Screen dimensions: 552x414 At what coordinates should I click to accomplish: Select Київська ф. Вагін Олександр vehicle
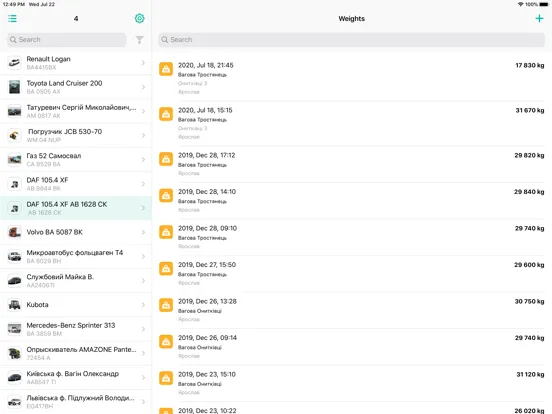tap(76, 377)
